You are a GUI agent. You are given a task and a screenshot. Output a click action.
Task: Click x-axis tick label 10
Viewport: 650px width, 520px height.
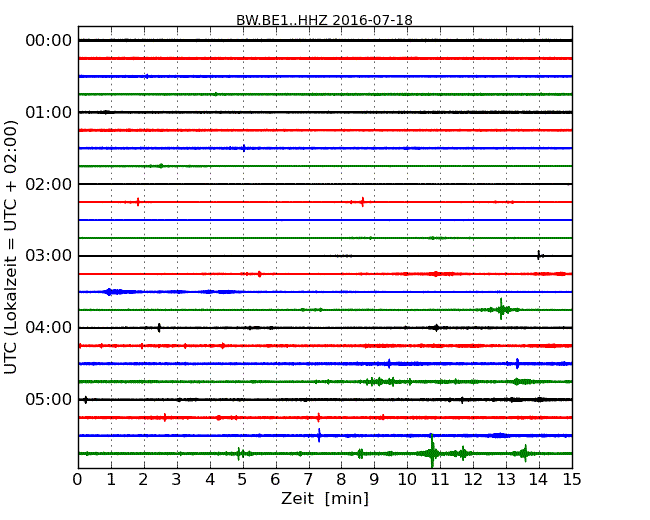407,479
